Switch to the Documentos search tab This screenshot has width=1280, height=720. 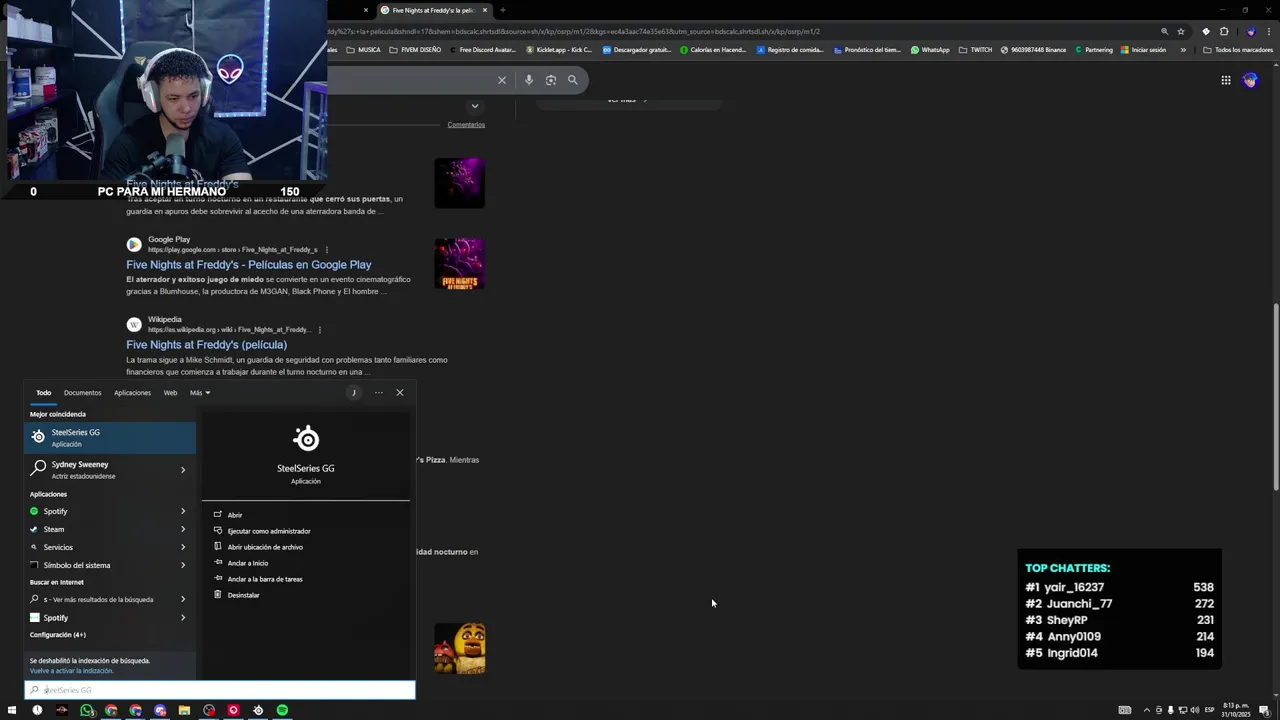tap(82, 393)
